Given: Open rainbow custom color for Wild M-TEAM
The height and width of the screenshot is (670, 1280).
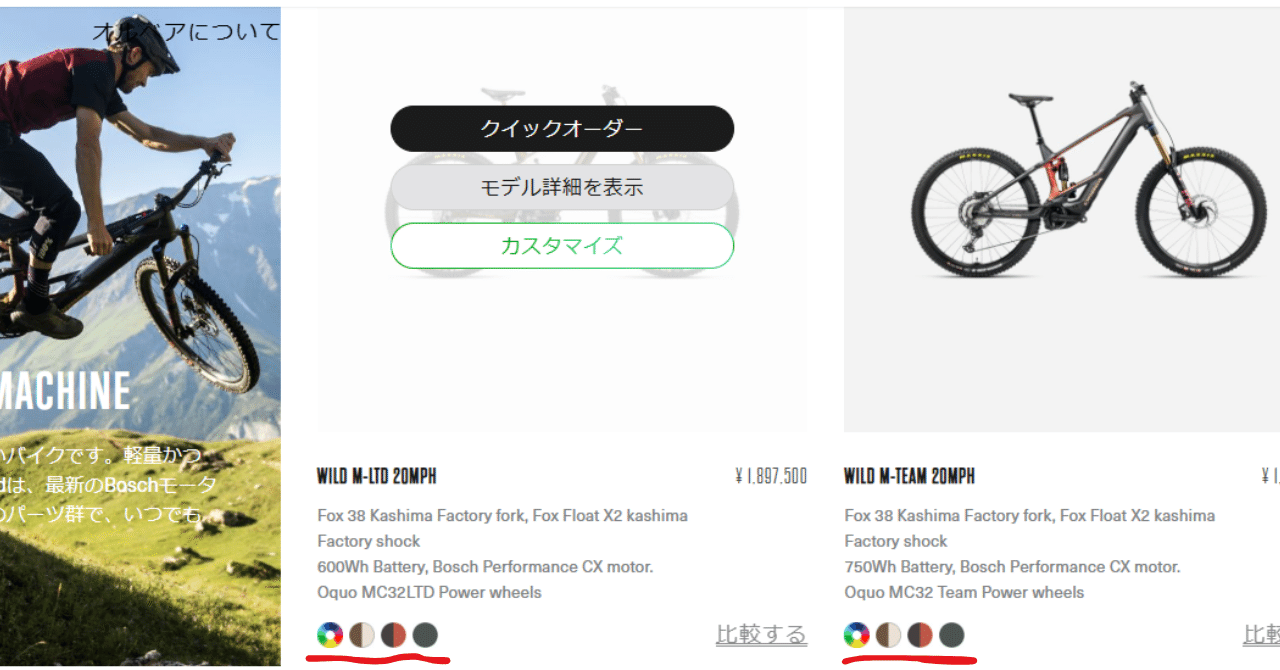Looking at the screenshot, I should click(x=857, y=635).
